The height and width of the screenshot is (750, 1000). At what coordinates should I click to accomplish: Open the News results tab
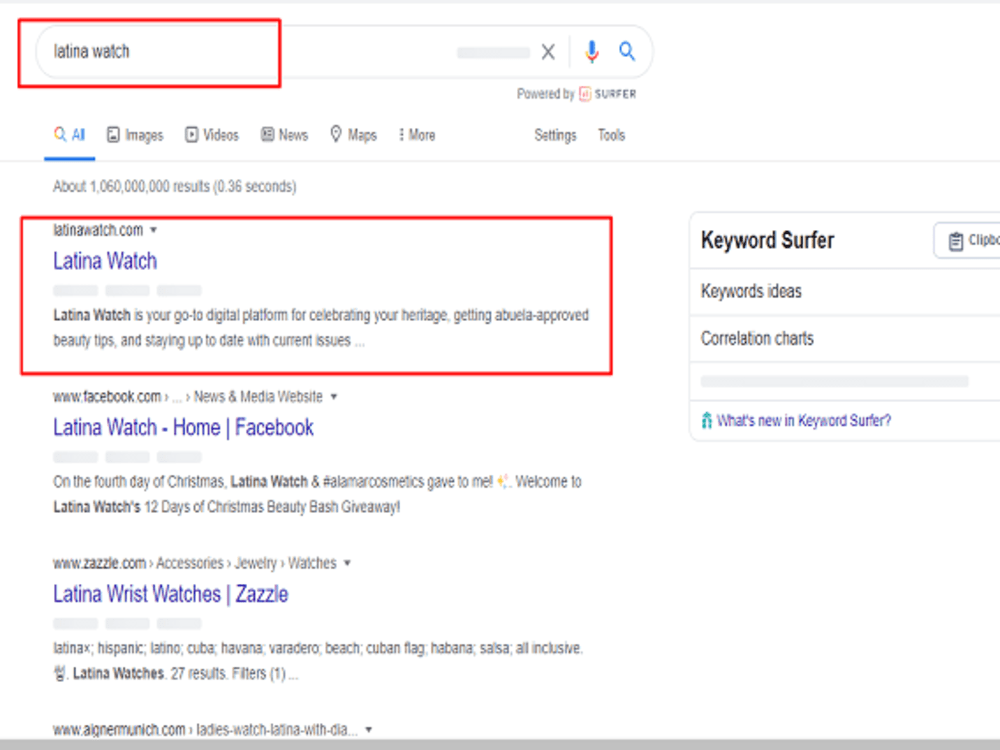coord(284,135)
